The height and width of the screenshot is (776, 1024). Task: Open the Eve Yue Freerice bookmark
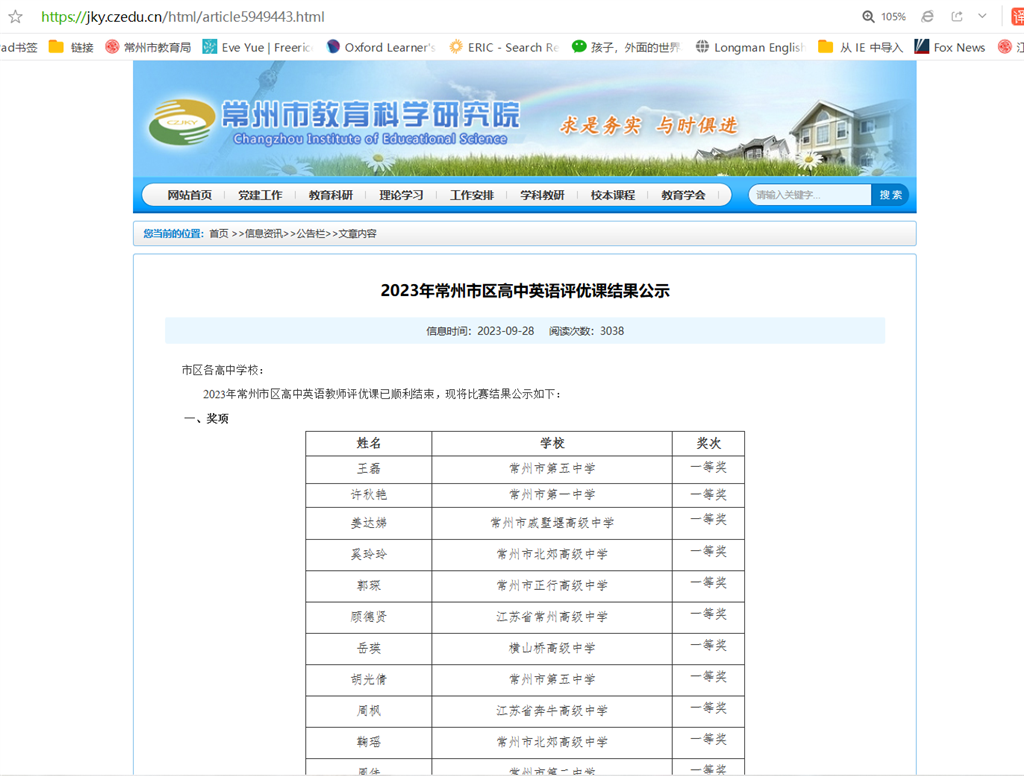click(258, 47)
